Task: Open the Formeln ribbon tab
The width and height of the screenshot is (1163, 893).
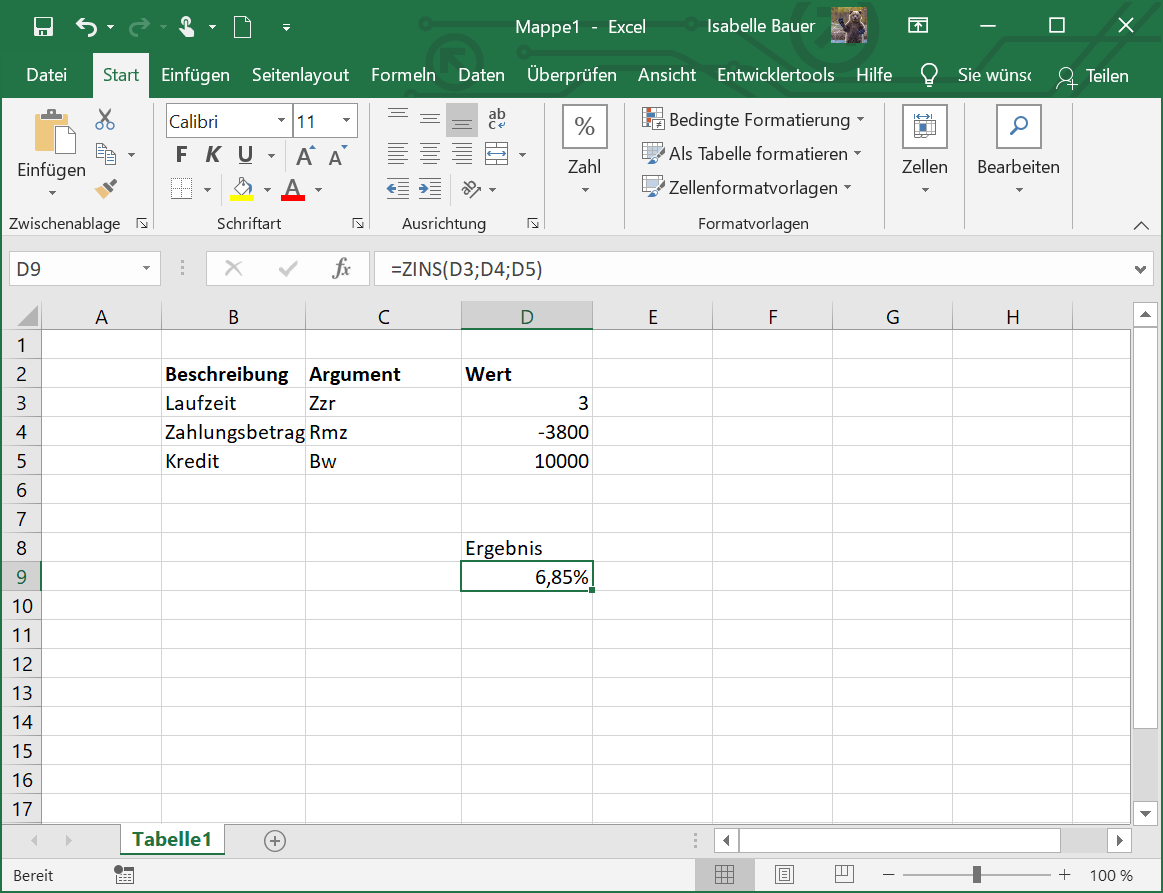Action: [403, 75]
